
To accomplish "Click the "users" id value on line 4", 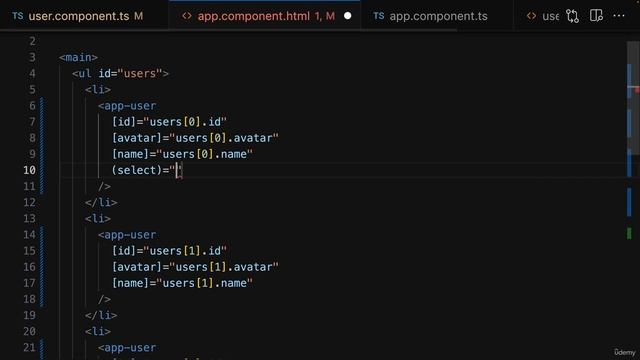I will [x=140, y=73].
